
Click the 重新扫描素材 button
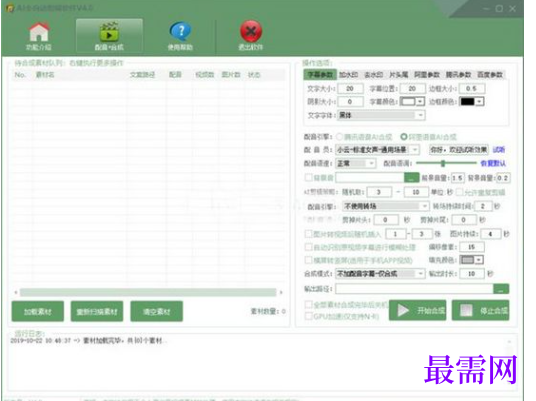97,311
